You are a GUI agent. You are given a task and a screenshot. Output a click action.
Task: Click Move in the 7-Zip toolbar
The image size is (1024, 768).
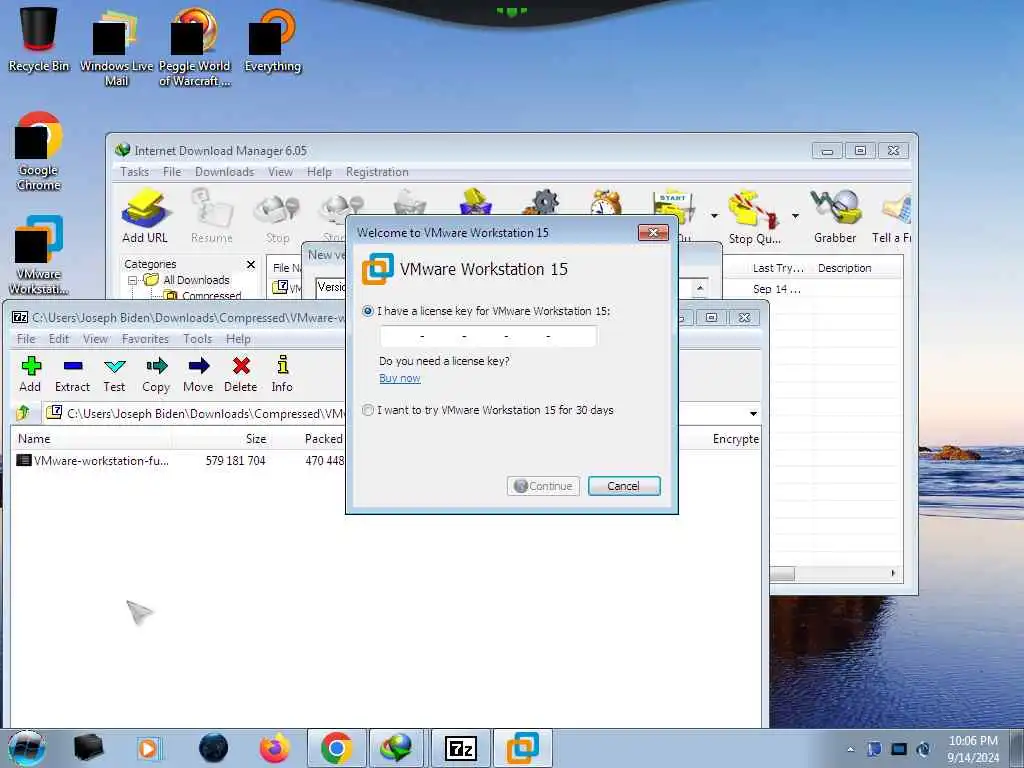point(198,374)
